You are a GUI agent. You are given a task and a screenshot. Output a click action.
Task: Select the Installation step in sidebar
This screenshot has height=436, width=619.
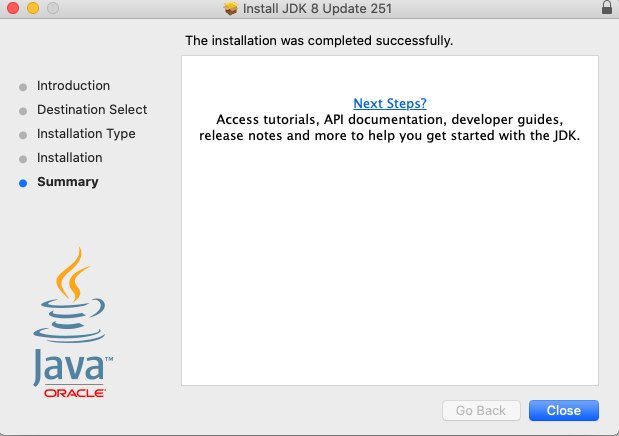(70, 158)
